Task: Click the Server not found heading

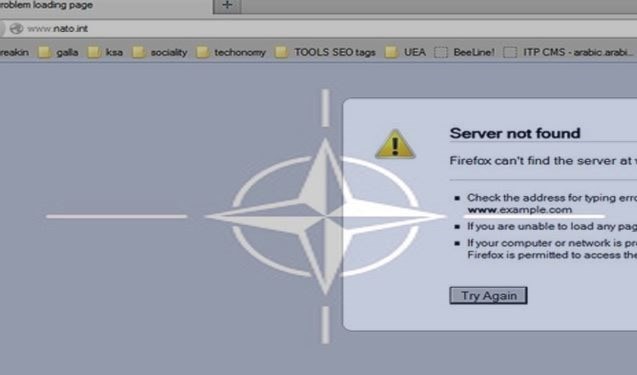Action: (515, 133)
